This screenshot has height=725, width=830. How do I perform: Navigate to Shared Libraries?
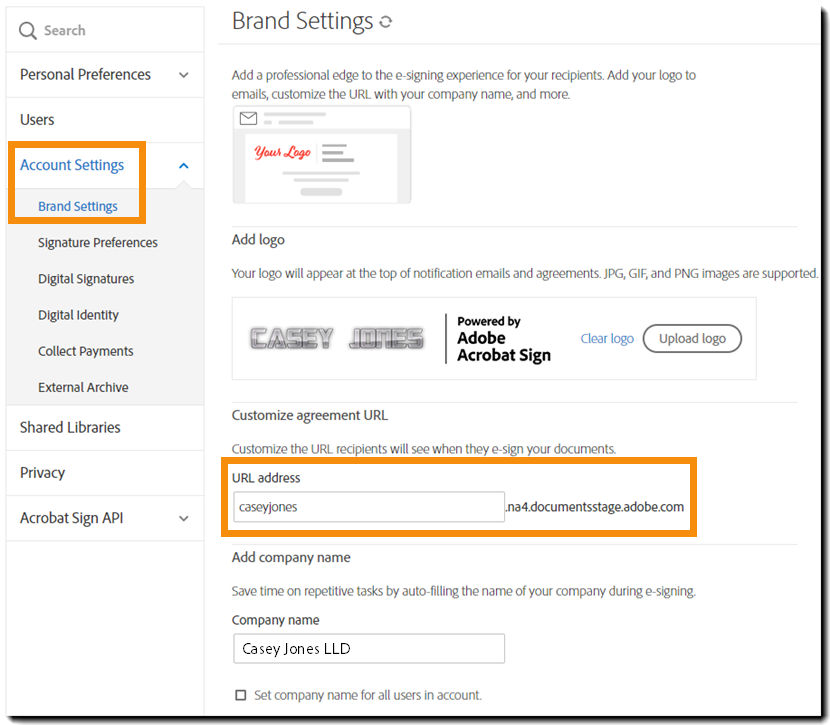[69, 427]
